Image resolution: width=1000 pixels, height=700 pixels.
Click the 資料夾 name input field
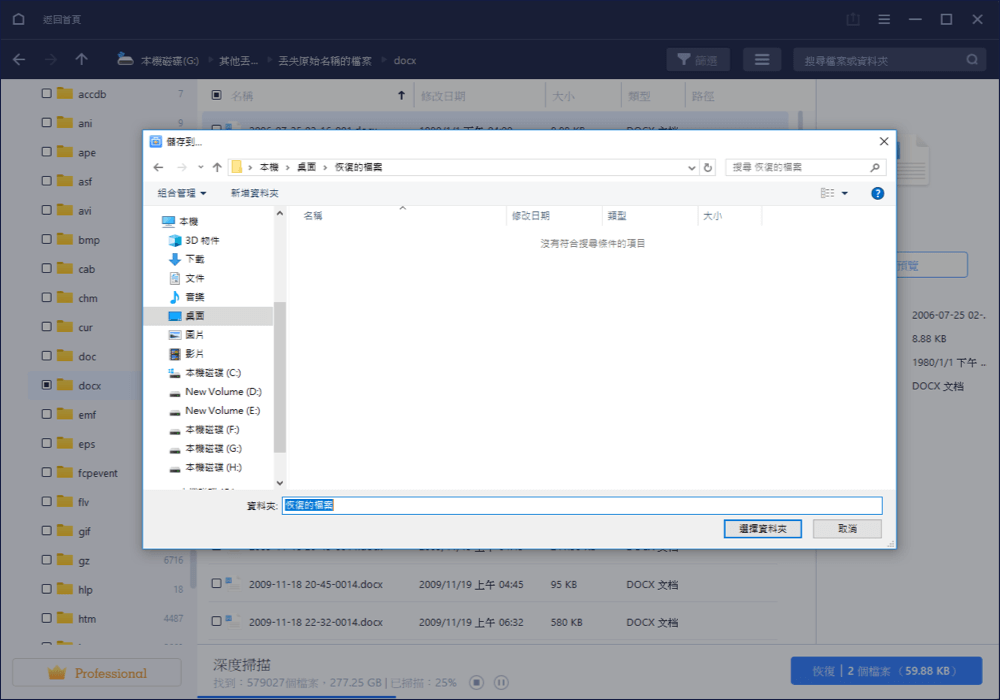(582, 505)
